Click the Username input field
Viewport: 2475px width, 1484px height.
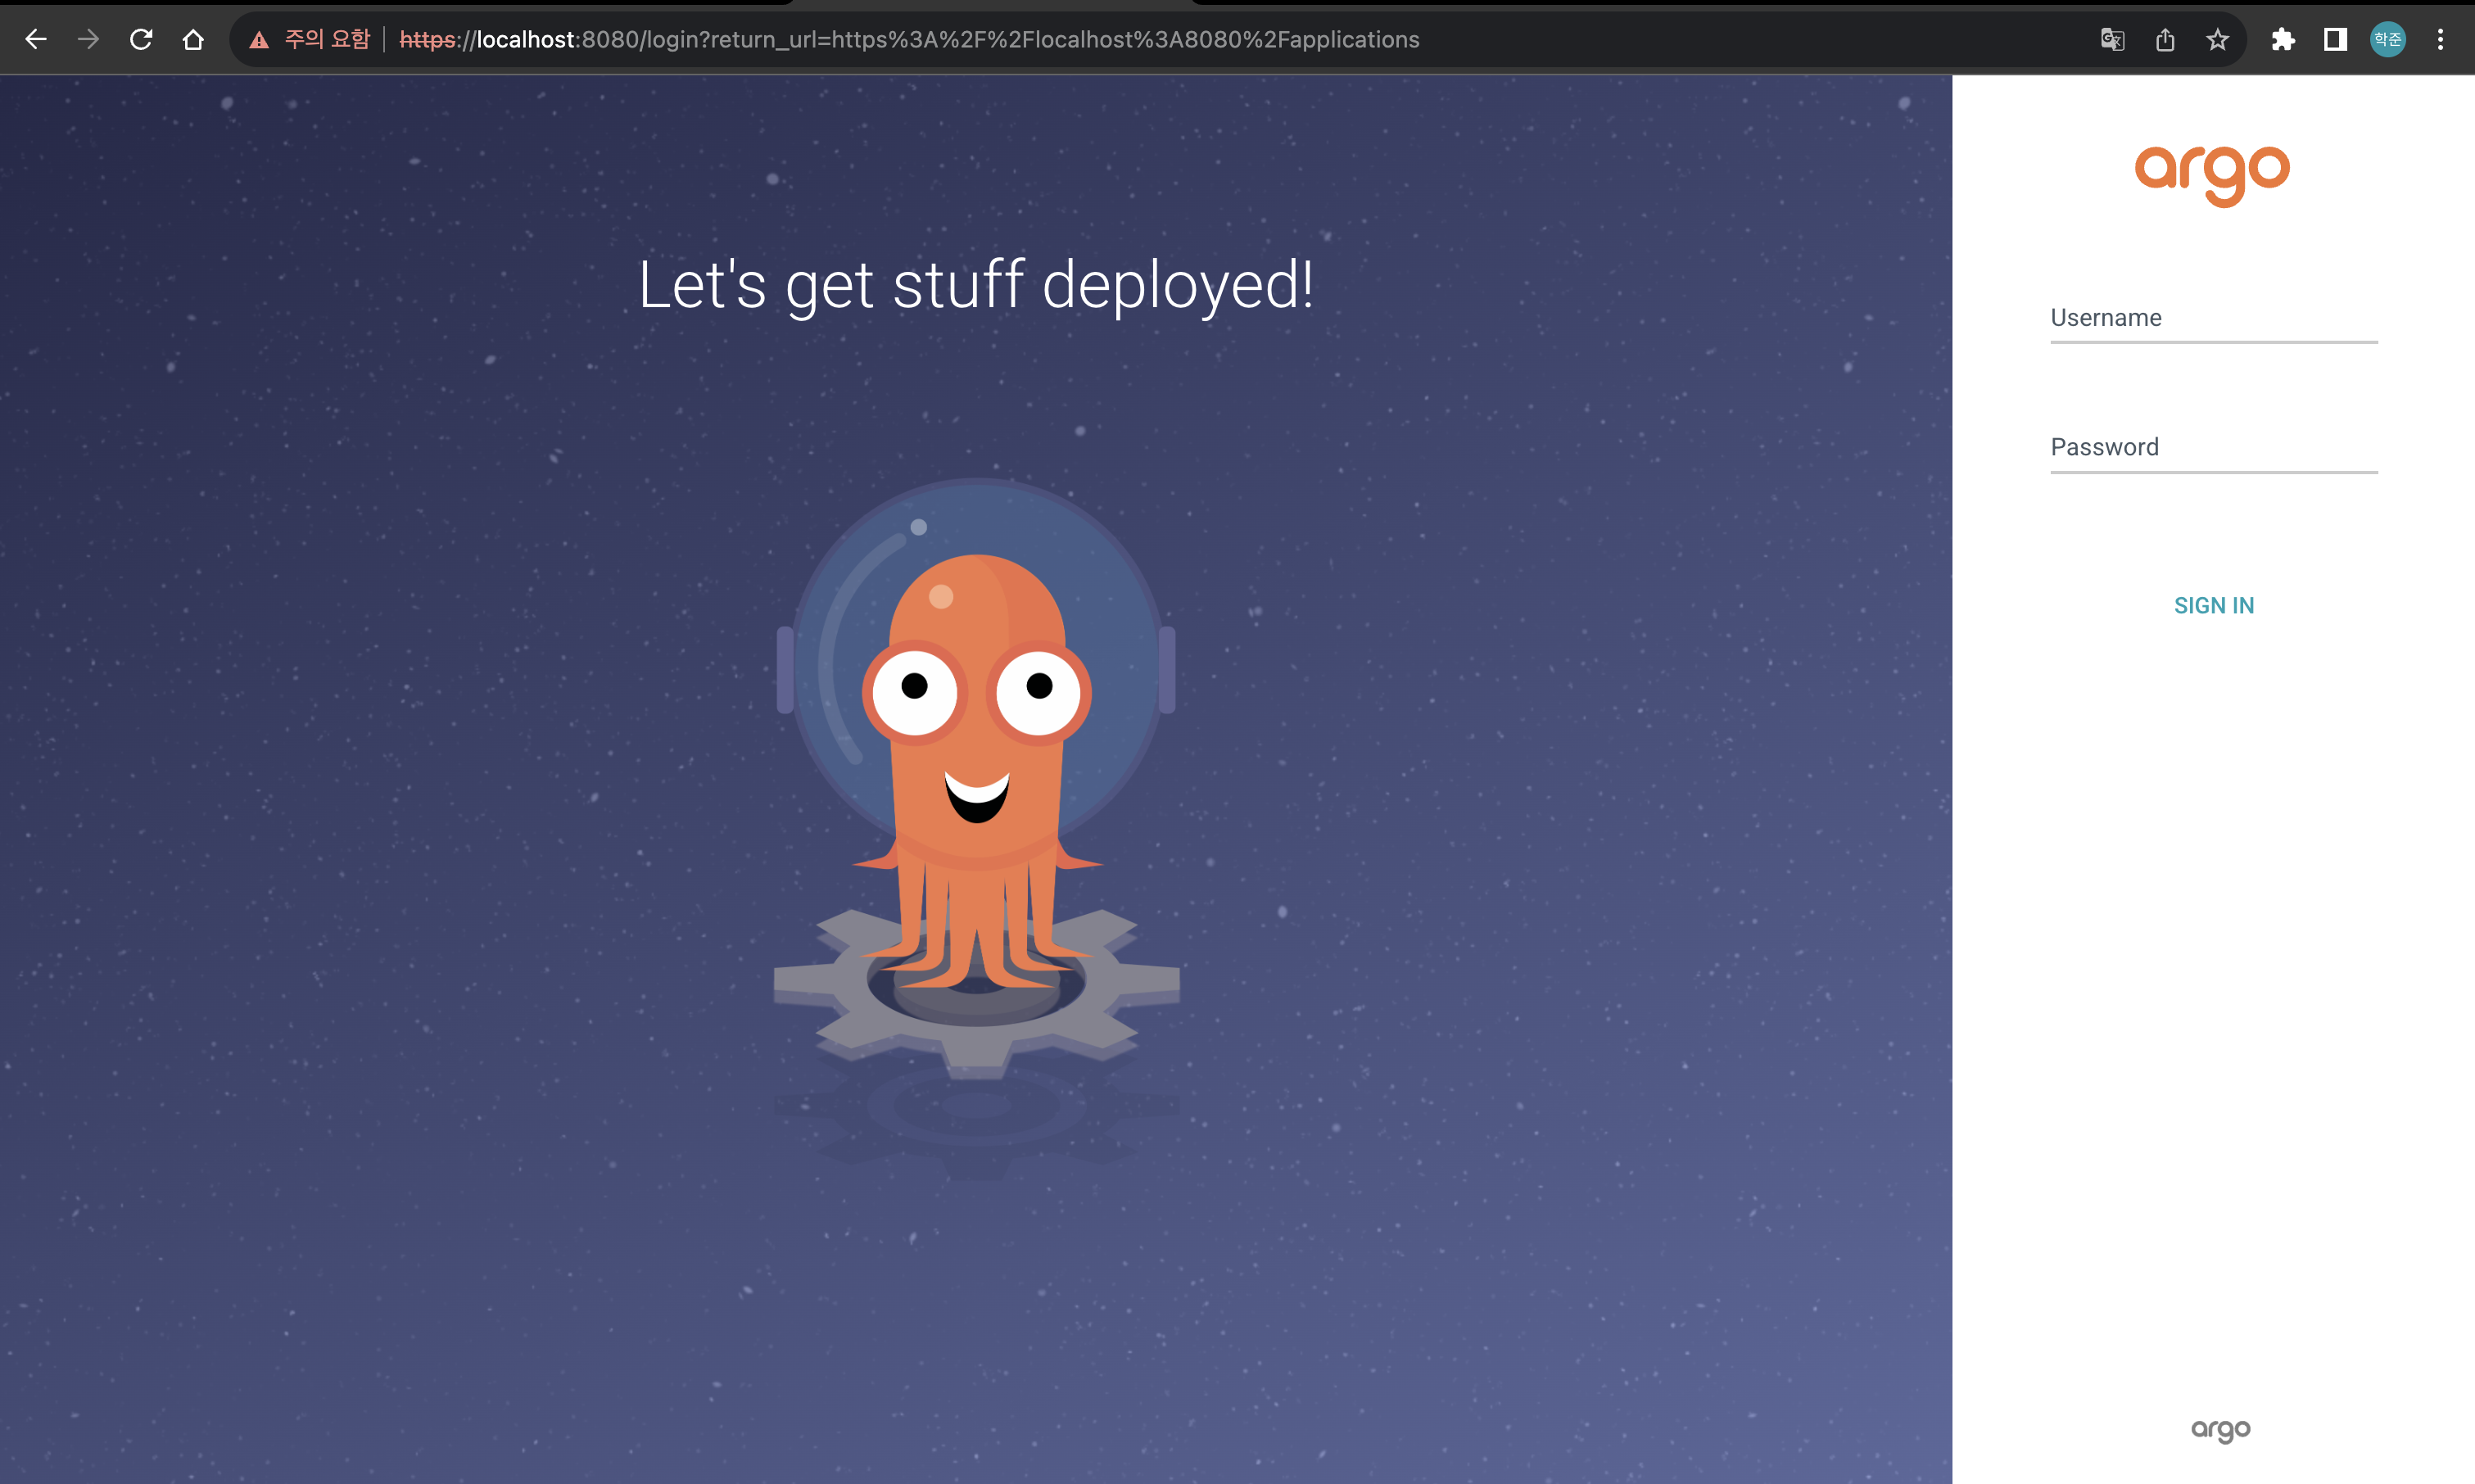click(2213, 319)
